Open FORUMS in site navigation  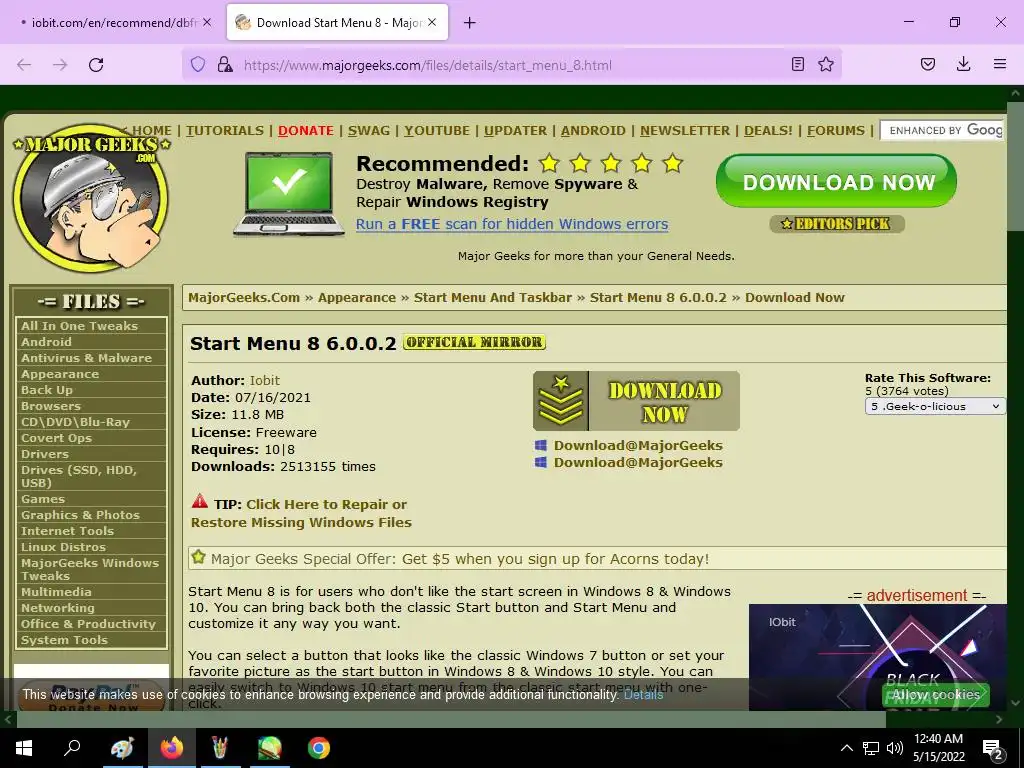point(835,130)
